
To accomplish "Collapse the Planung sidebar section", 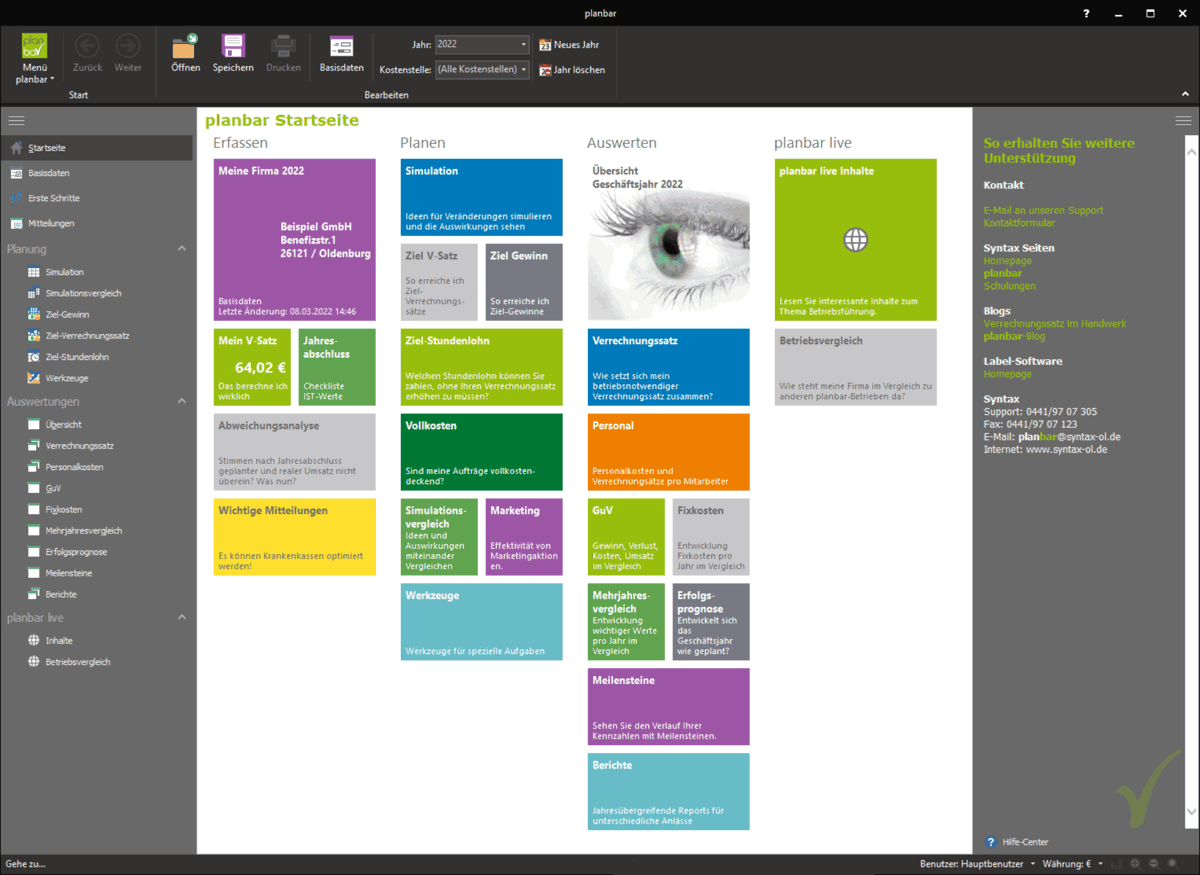I will point(181,248).
